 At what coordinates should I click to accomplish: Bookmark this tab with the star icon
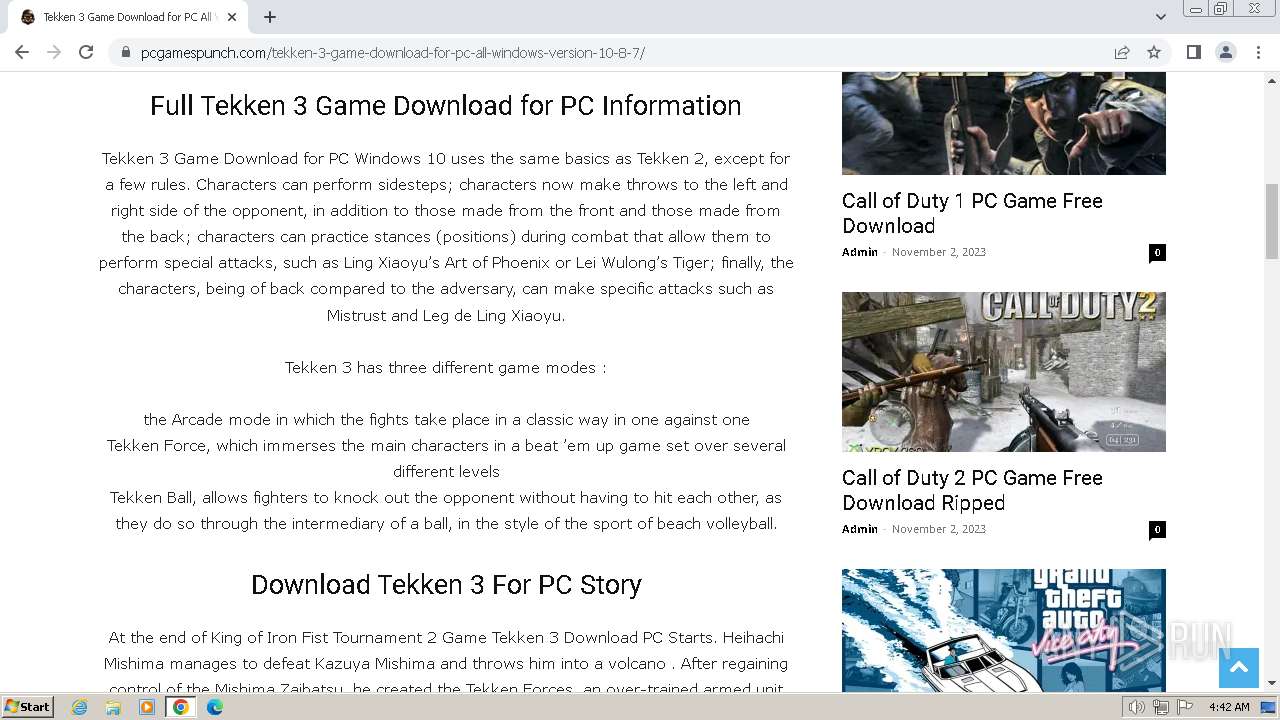1154,52
